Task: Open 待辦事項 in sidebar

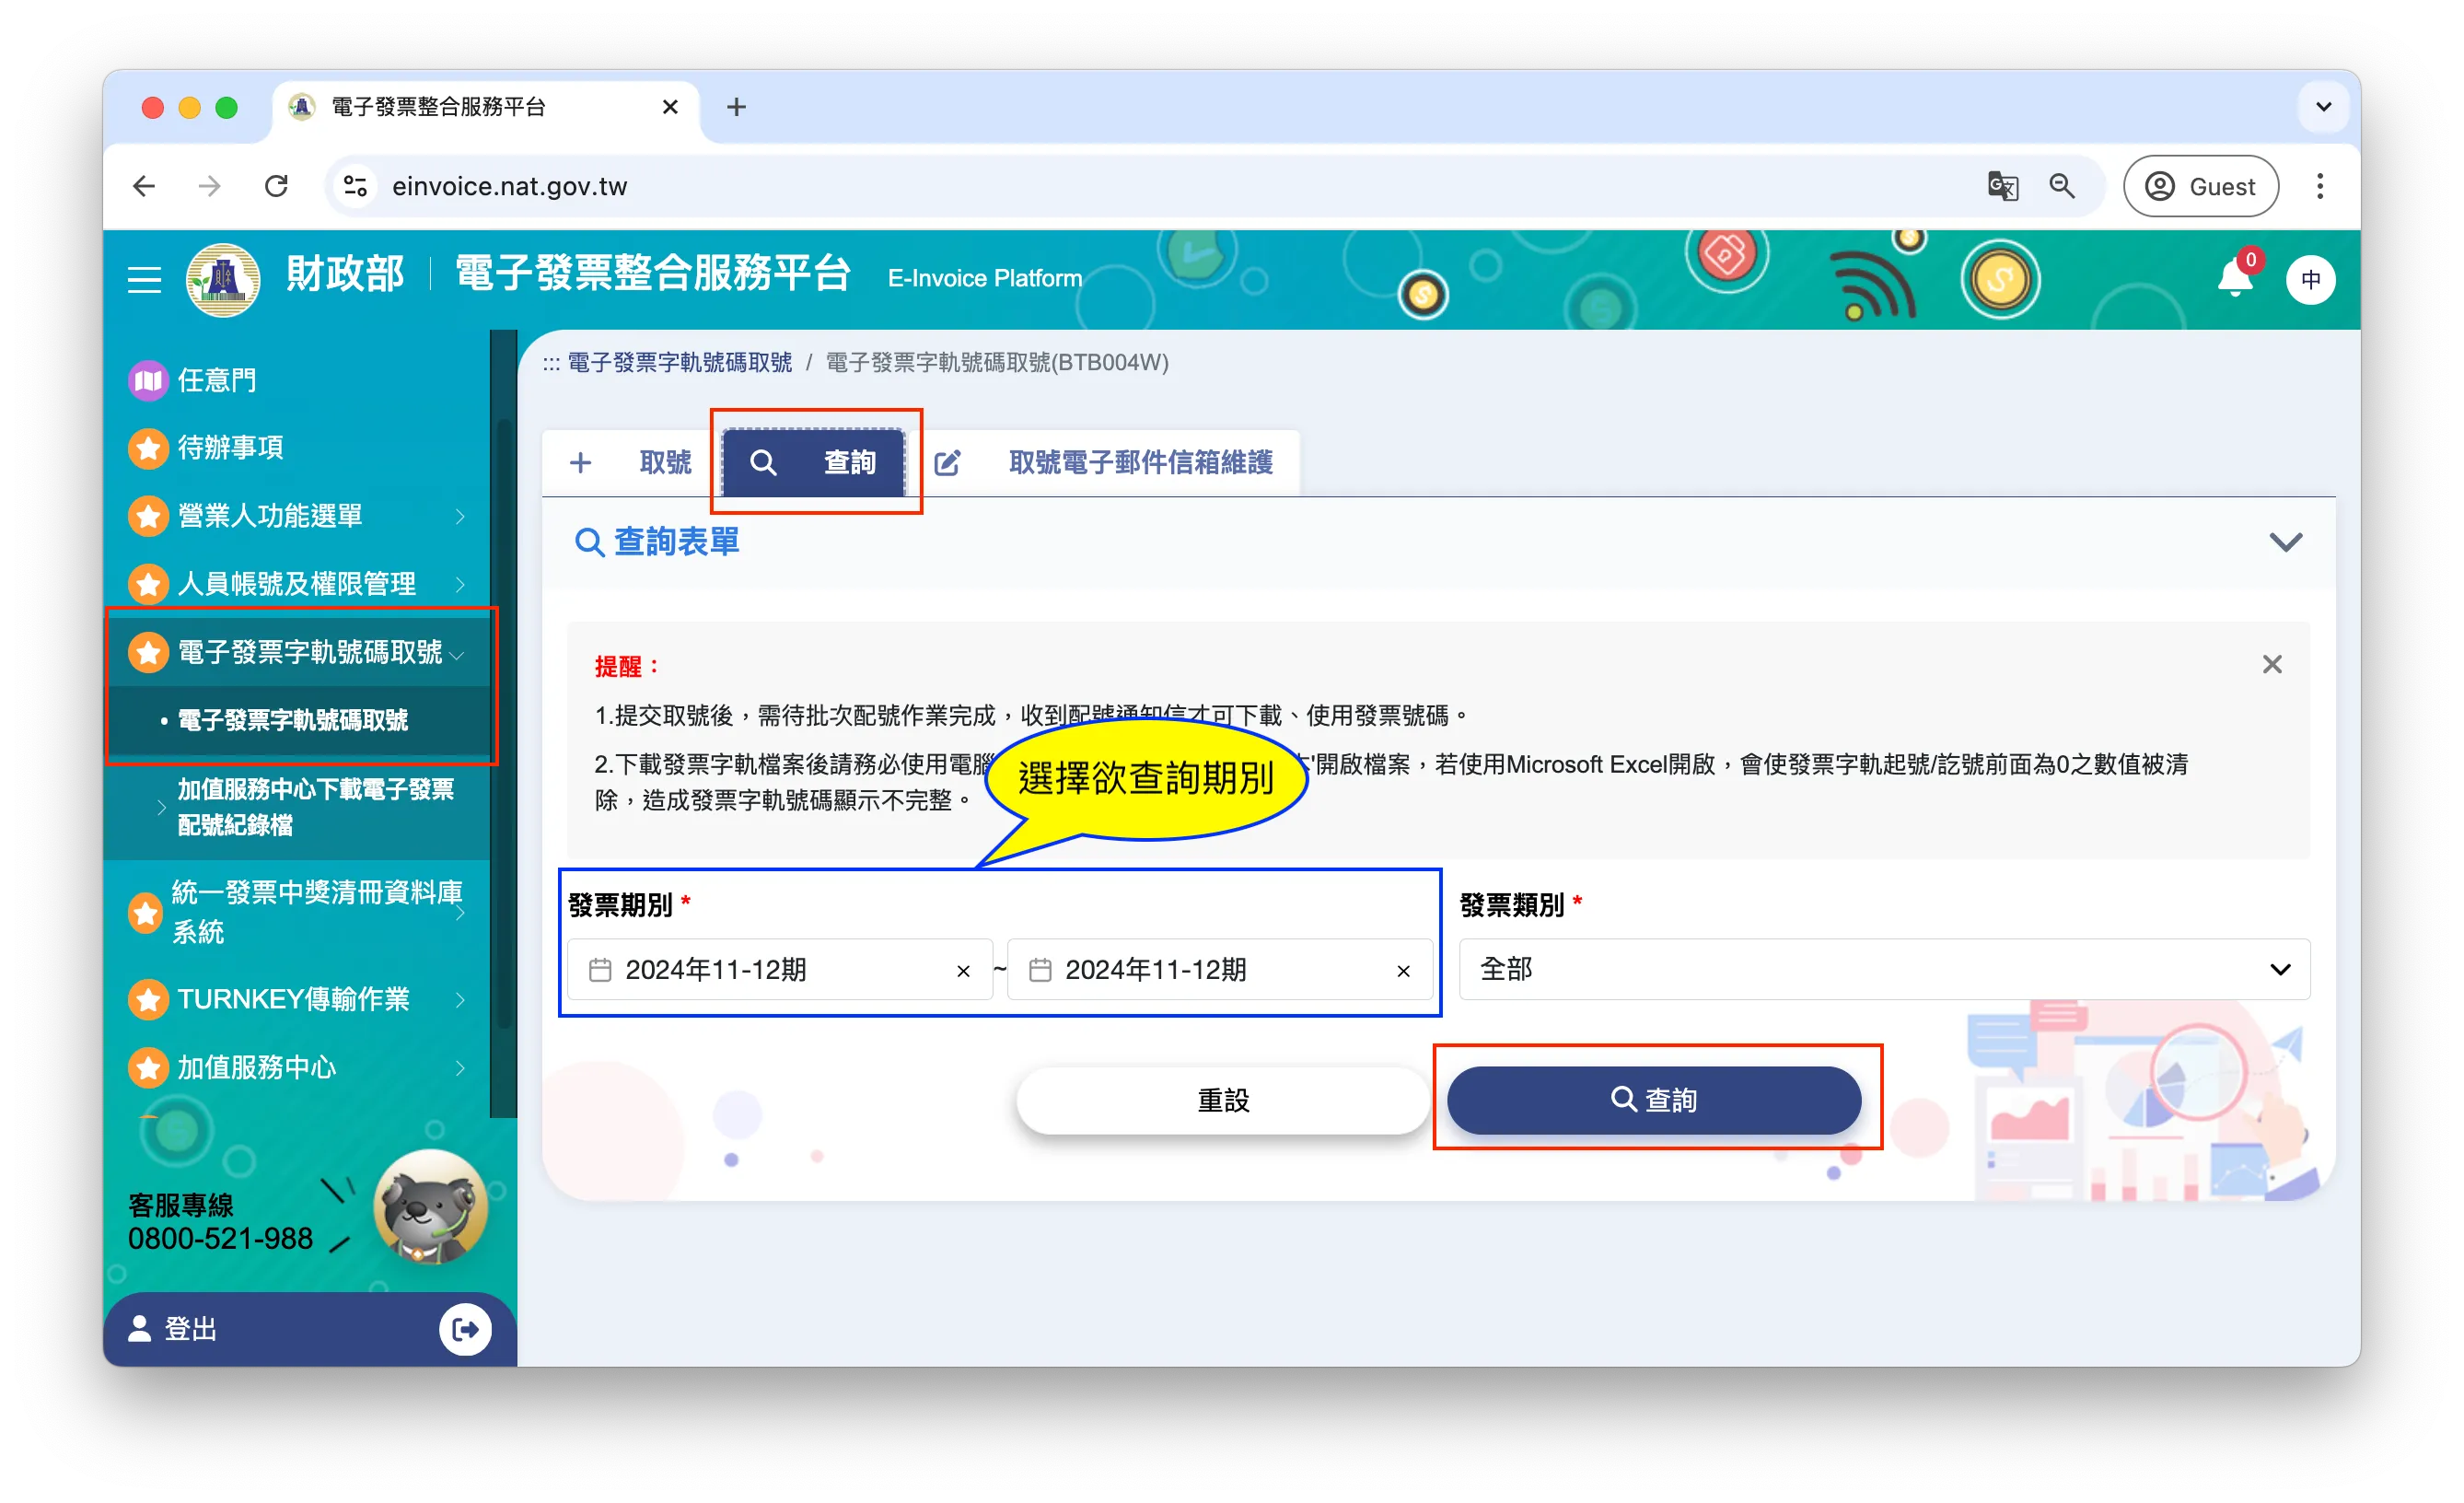Action: click(231, 447)
